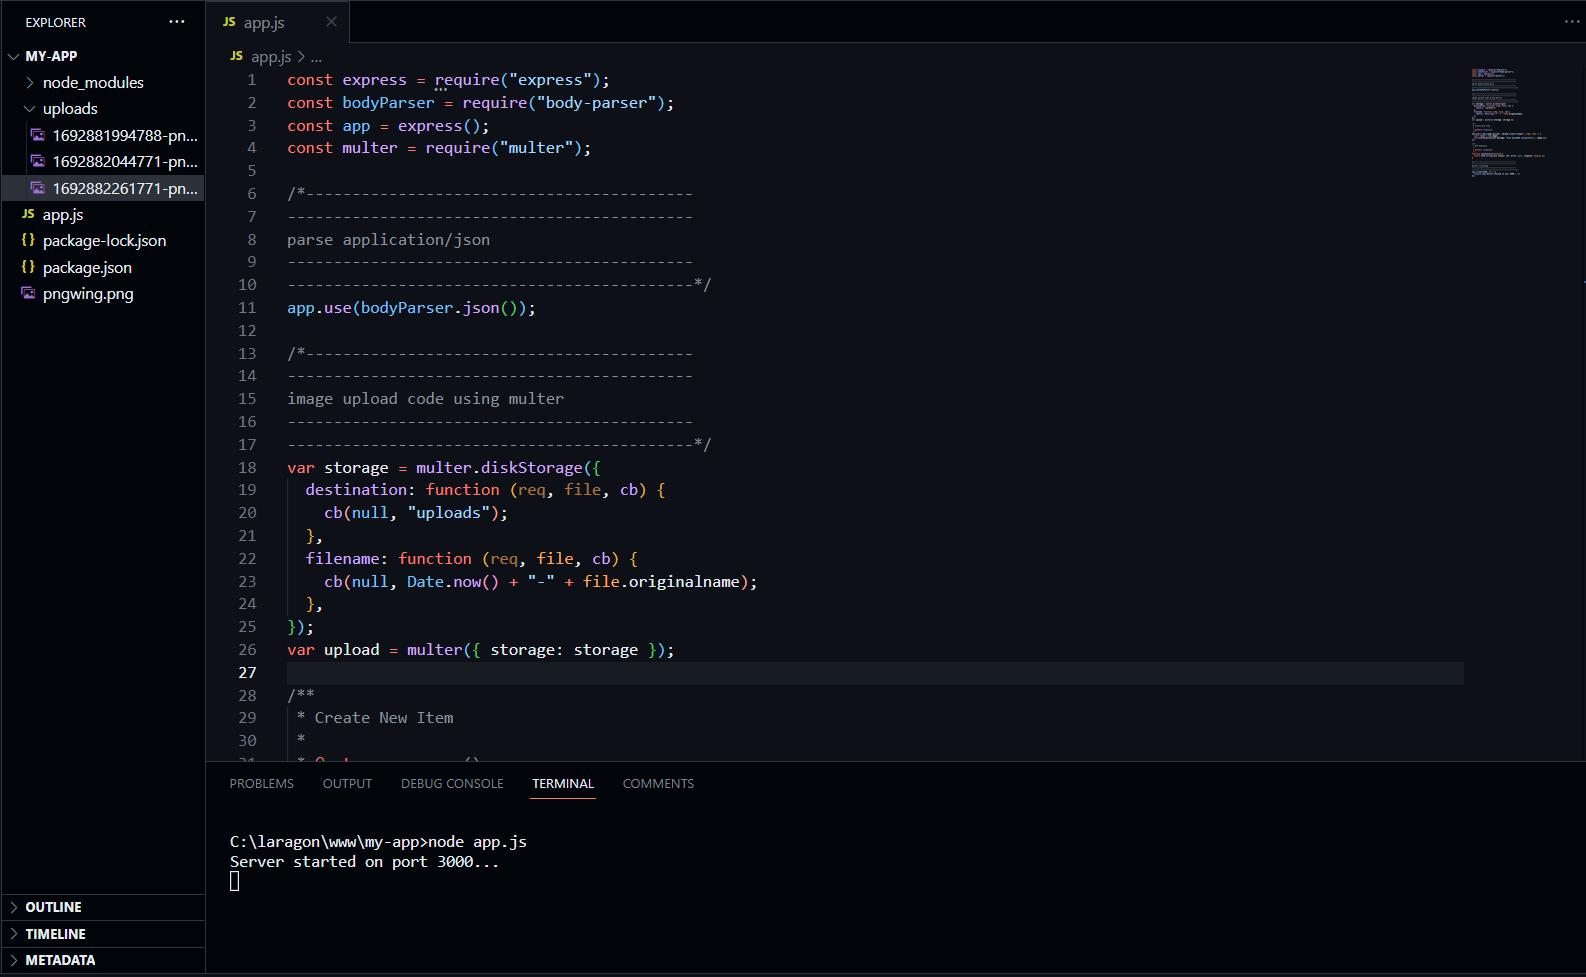Click JS icon next to app.js in explorer

(28, 214)
